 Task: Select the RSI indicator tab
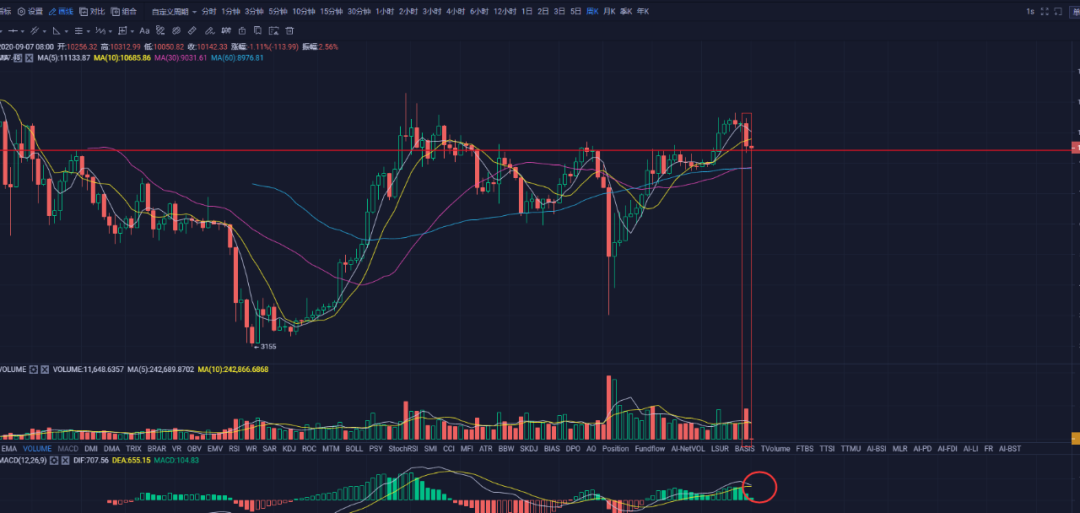pos(234,448)
